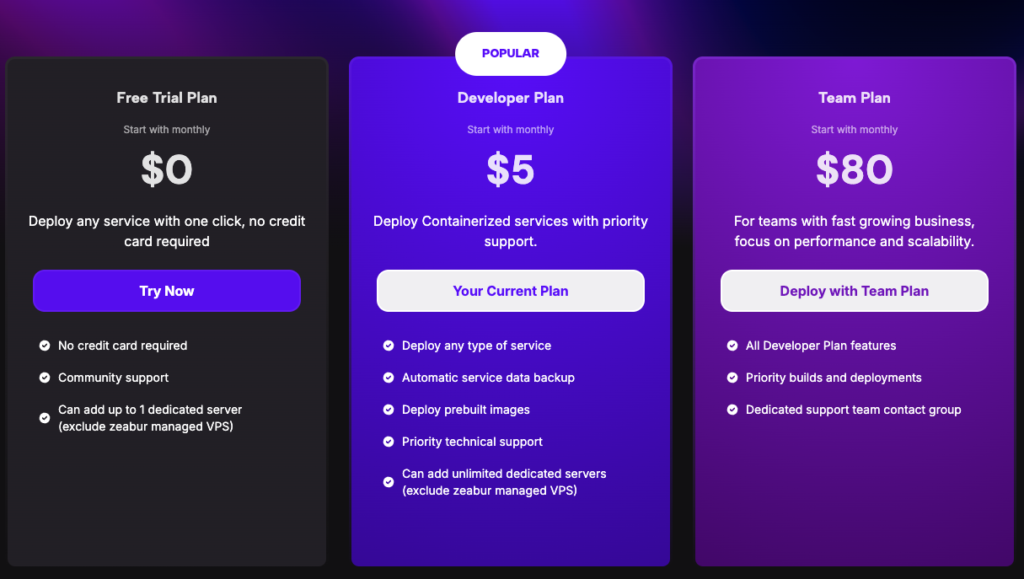
Task: Click checkmark beside All Developer Plan features
Action: pyautogui.click(x=733, y=346)
